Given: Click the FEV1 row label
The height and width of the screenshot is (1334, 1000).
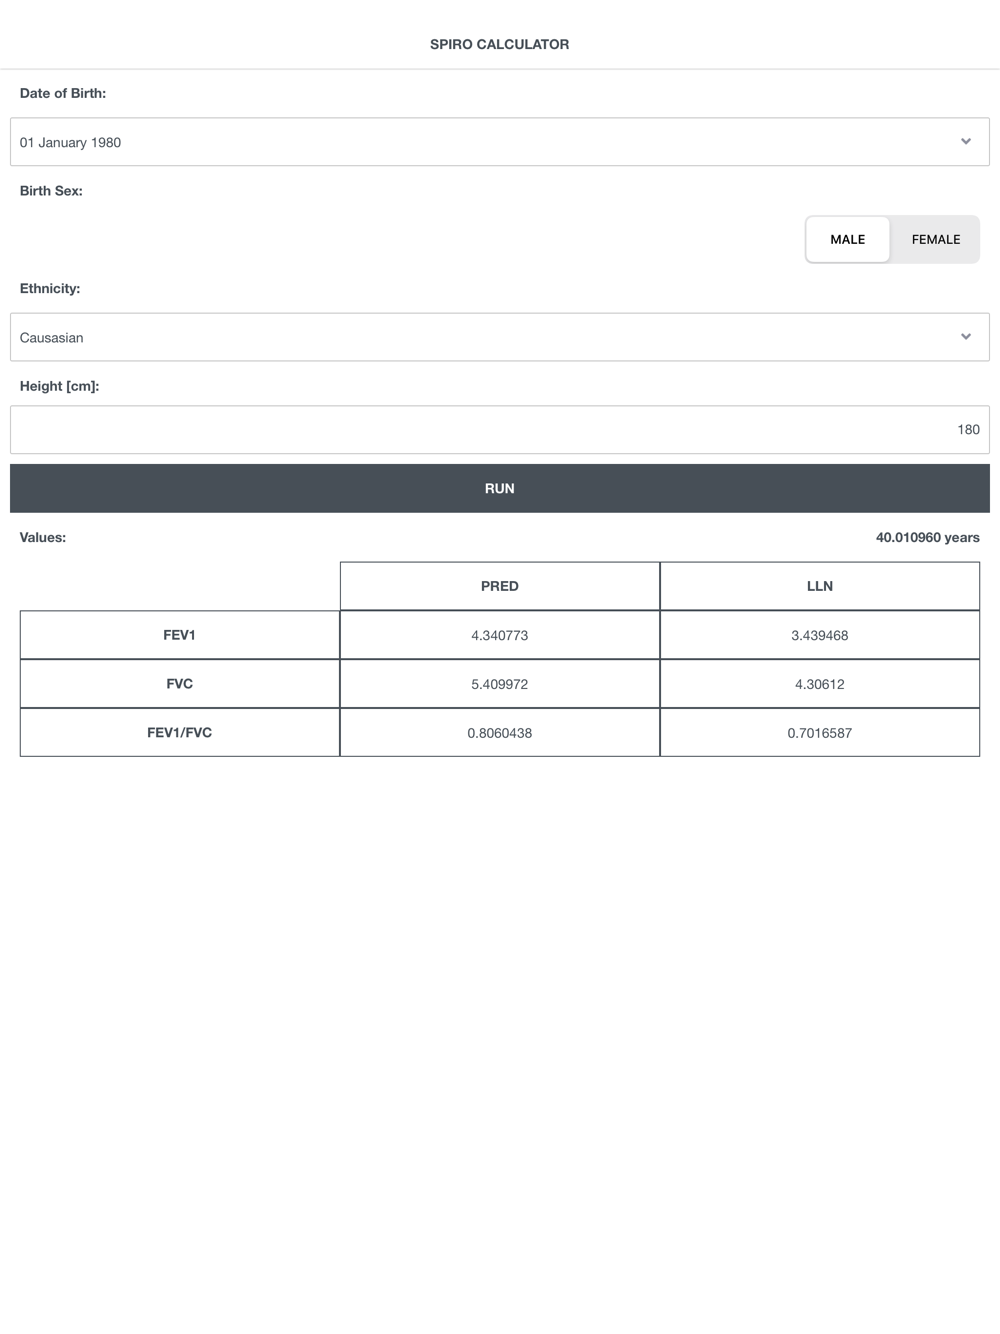Looking at the screenshot, I should point(180,635).
